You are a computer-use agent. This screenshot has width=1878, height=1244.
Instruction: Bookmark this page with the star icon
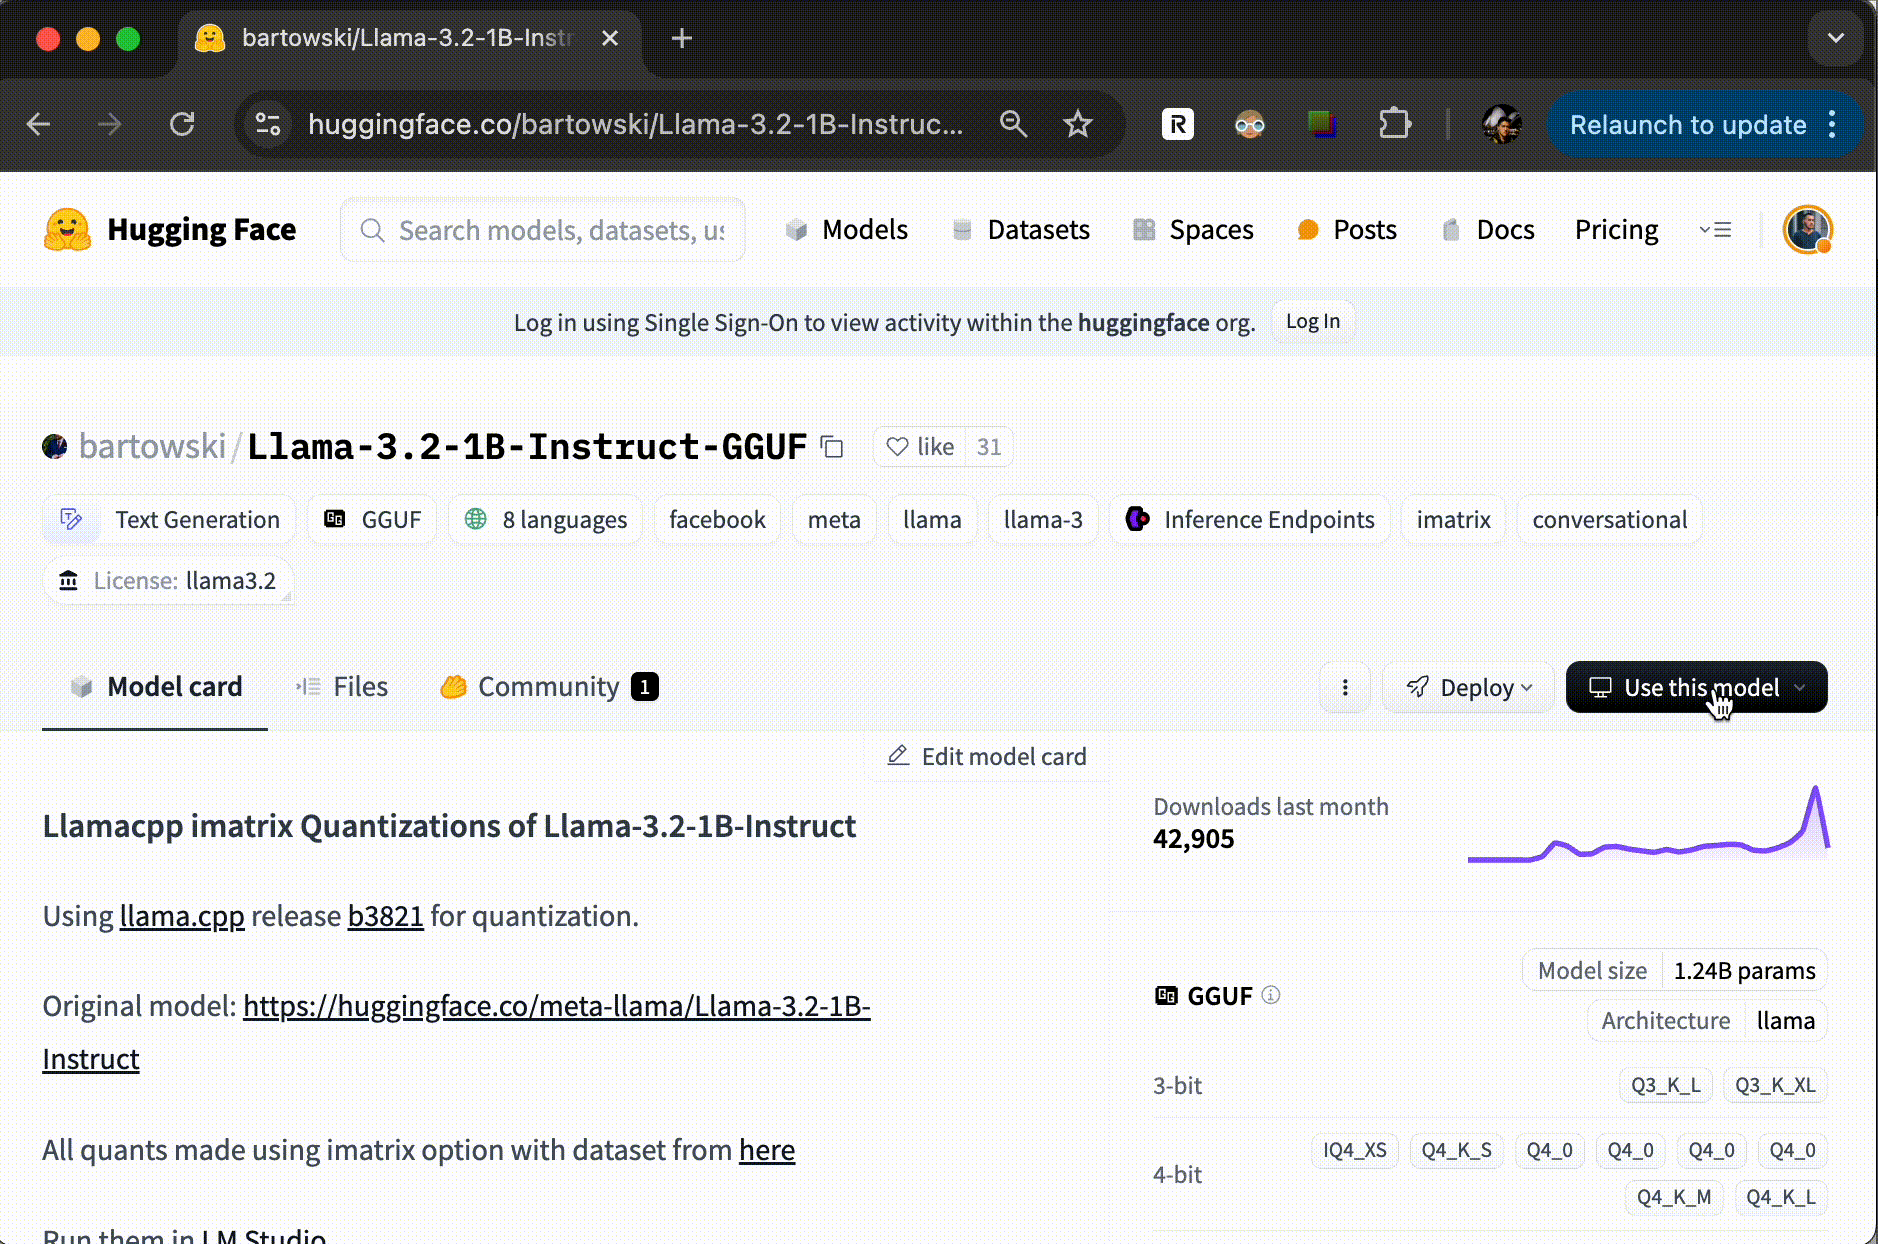point(1077,124)
